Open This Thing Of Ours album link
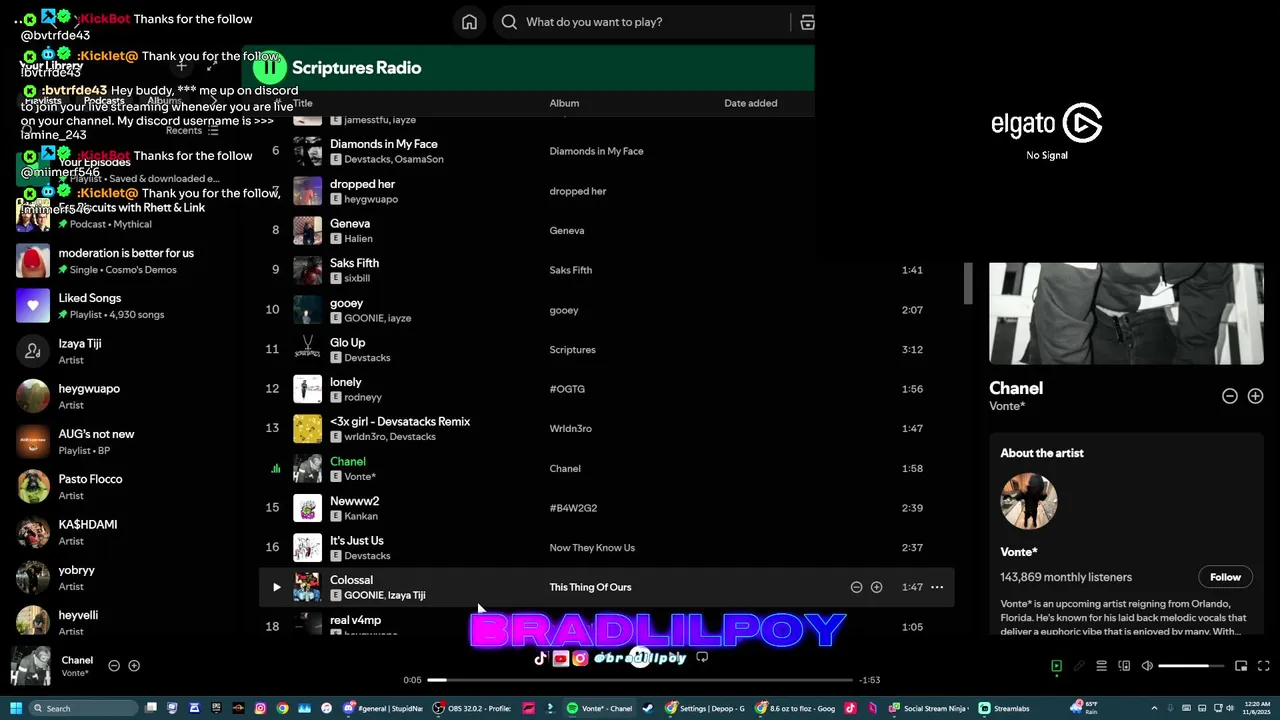The image size is (1280, 720). click(x=590, y=587)
